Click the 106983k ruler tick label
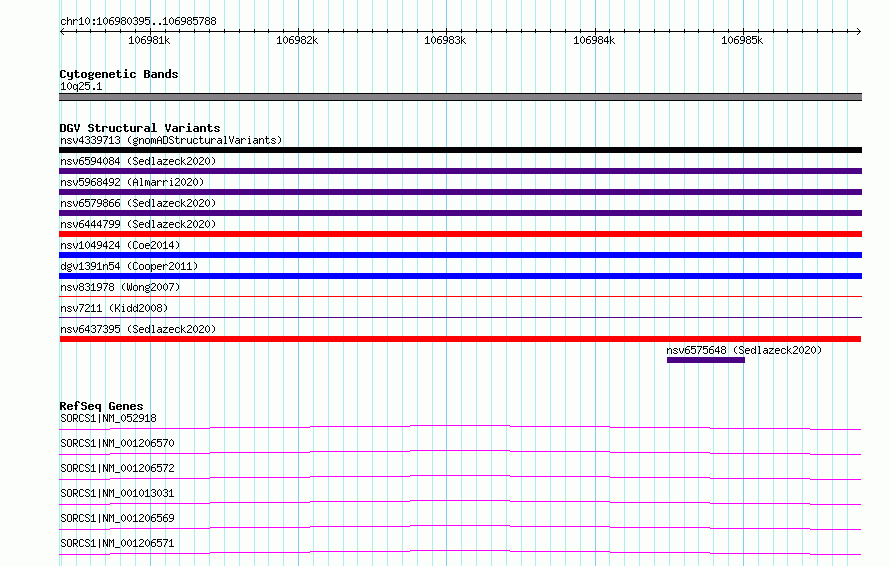The image size is (890, 566). (x=445, y=40)
